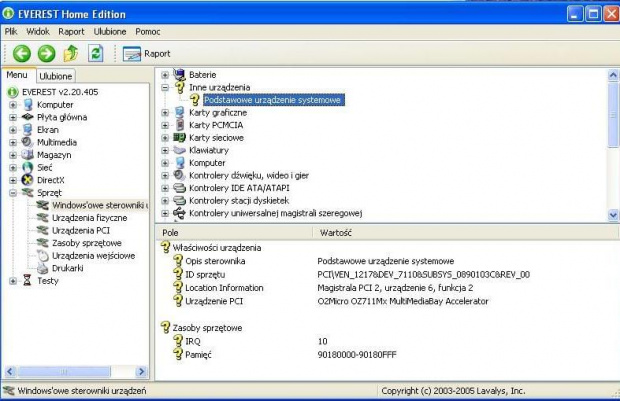This screenshot has width=620, height=401.
Task: Click the DirectX icon
Action: coord(27,180)
